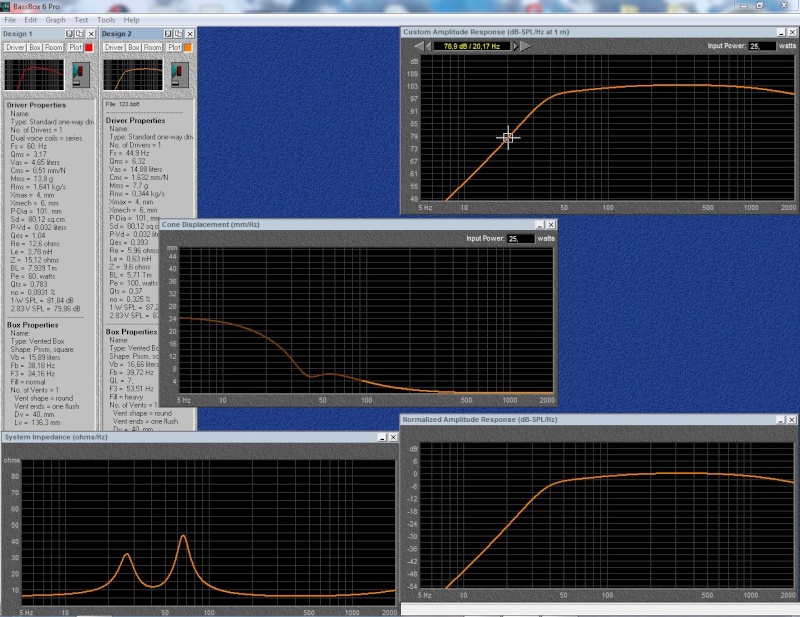Click Design 2 'File: 123.bb6' label
800x617 pixels.
122,104
